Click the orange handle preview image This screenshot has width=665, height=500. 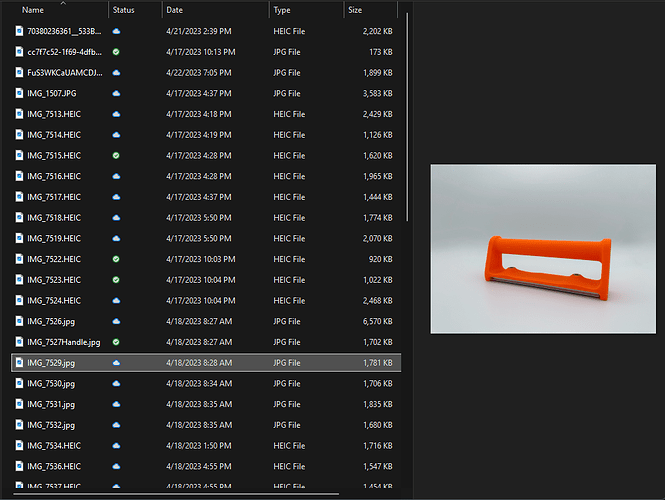pos(543,249)
